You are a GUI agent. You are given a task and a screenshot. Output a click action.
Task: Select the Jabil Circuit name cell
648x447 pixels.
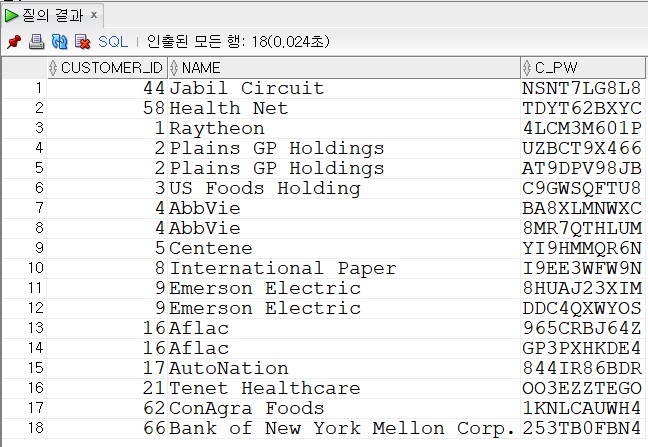344,88
